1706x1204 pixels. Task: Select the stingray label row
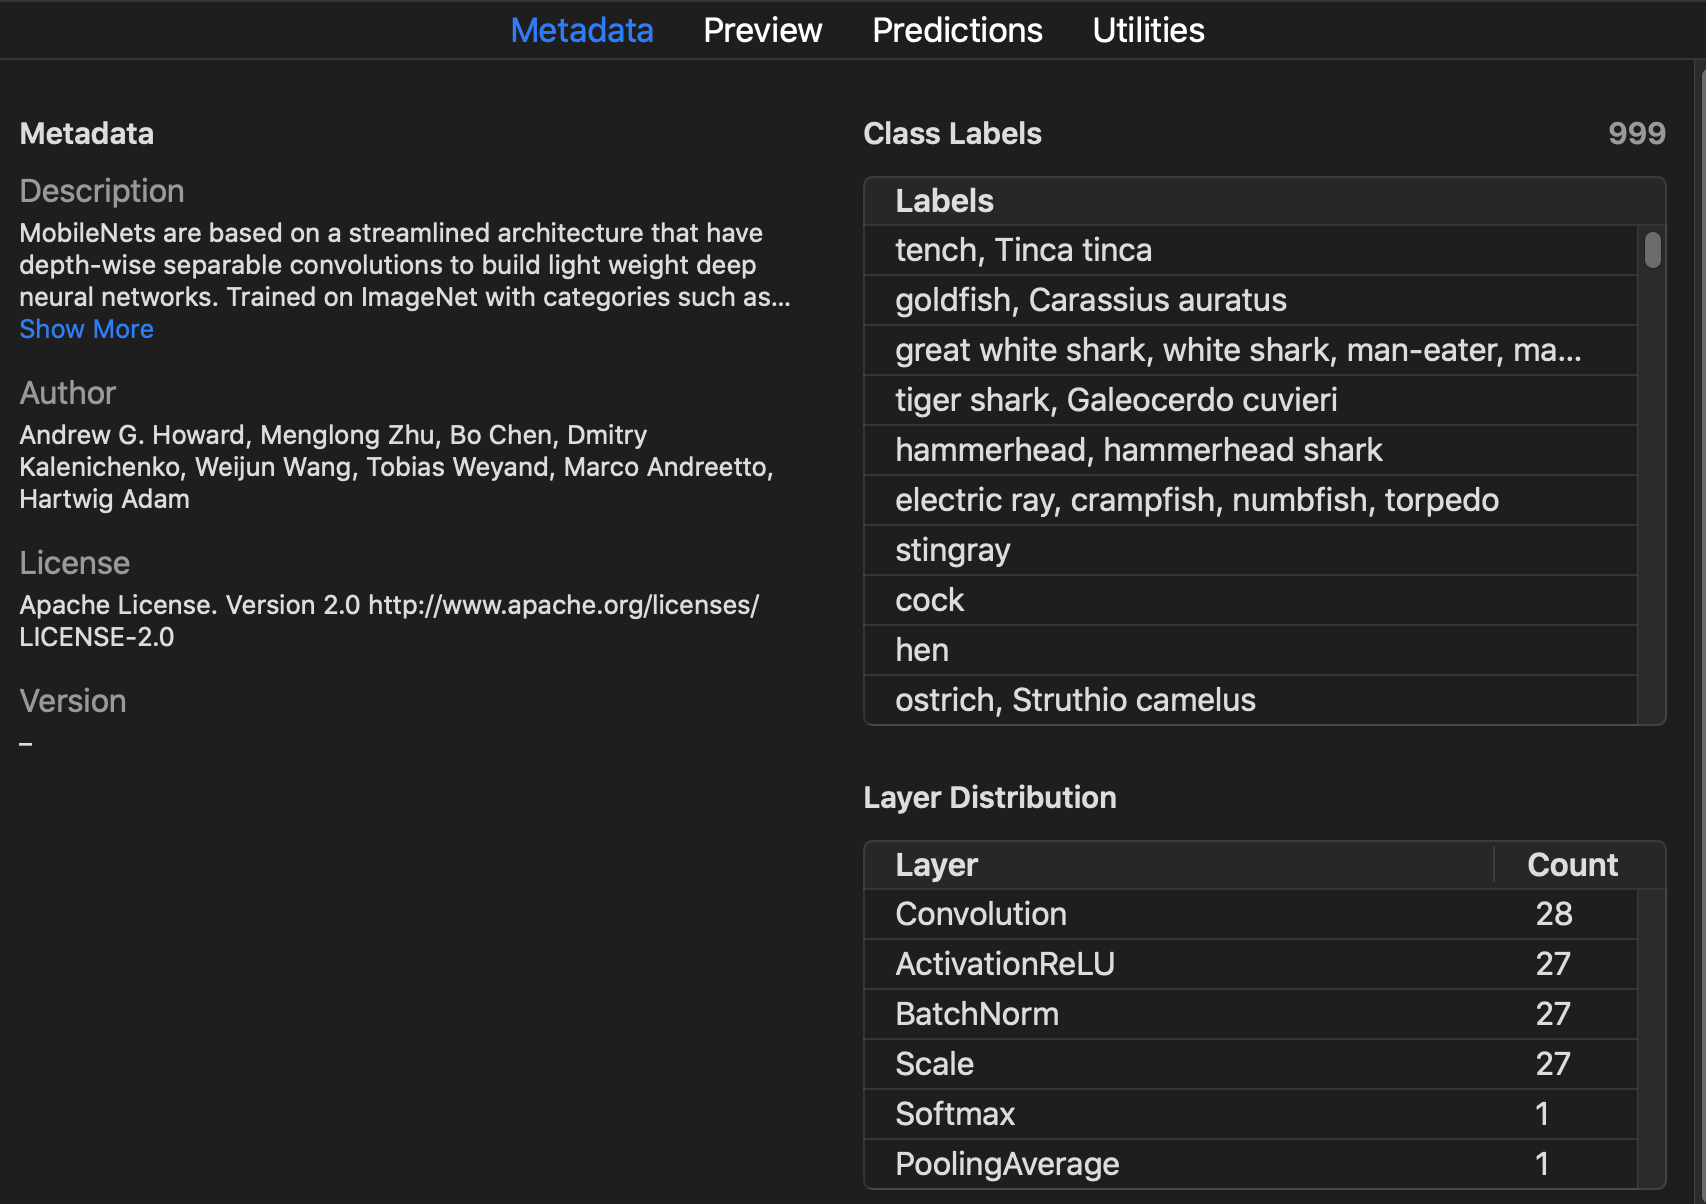pos(952,550)
